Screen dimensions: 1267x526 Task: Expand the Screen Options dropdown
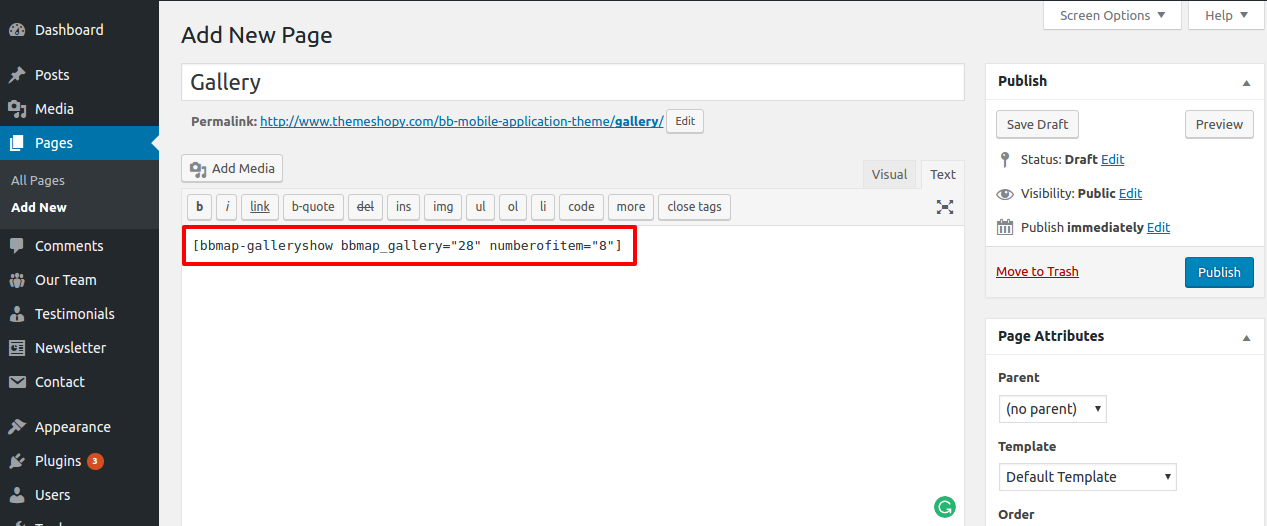1112,15
